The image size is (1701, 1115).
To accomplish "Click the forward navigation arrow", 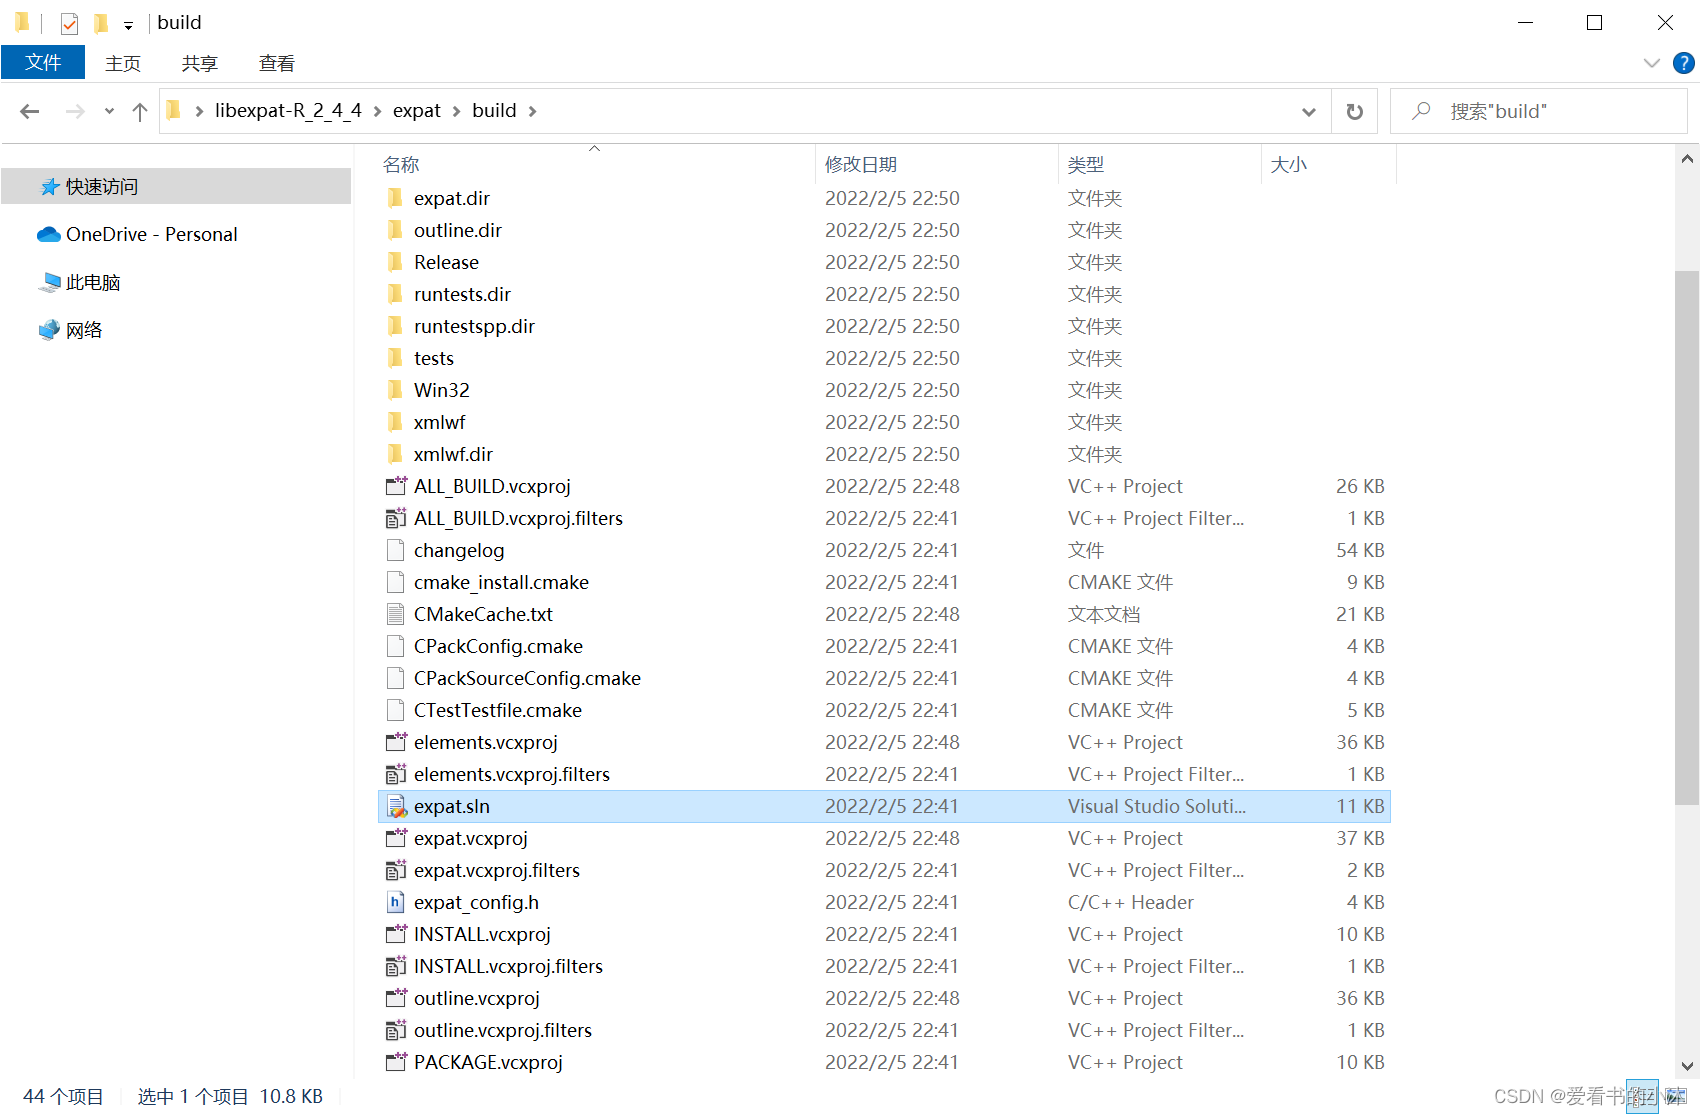I will (x=75, y=111).
